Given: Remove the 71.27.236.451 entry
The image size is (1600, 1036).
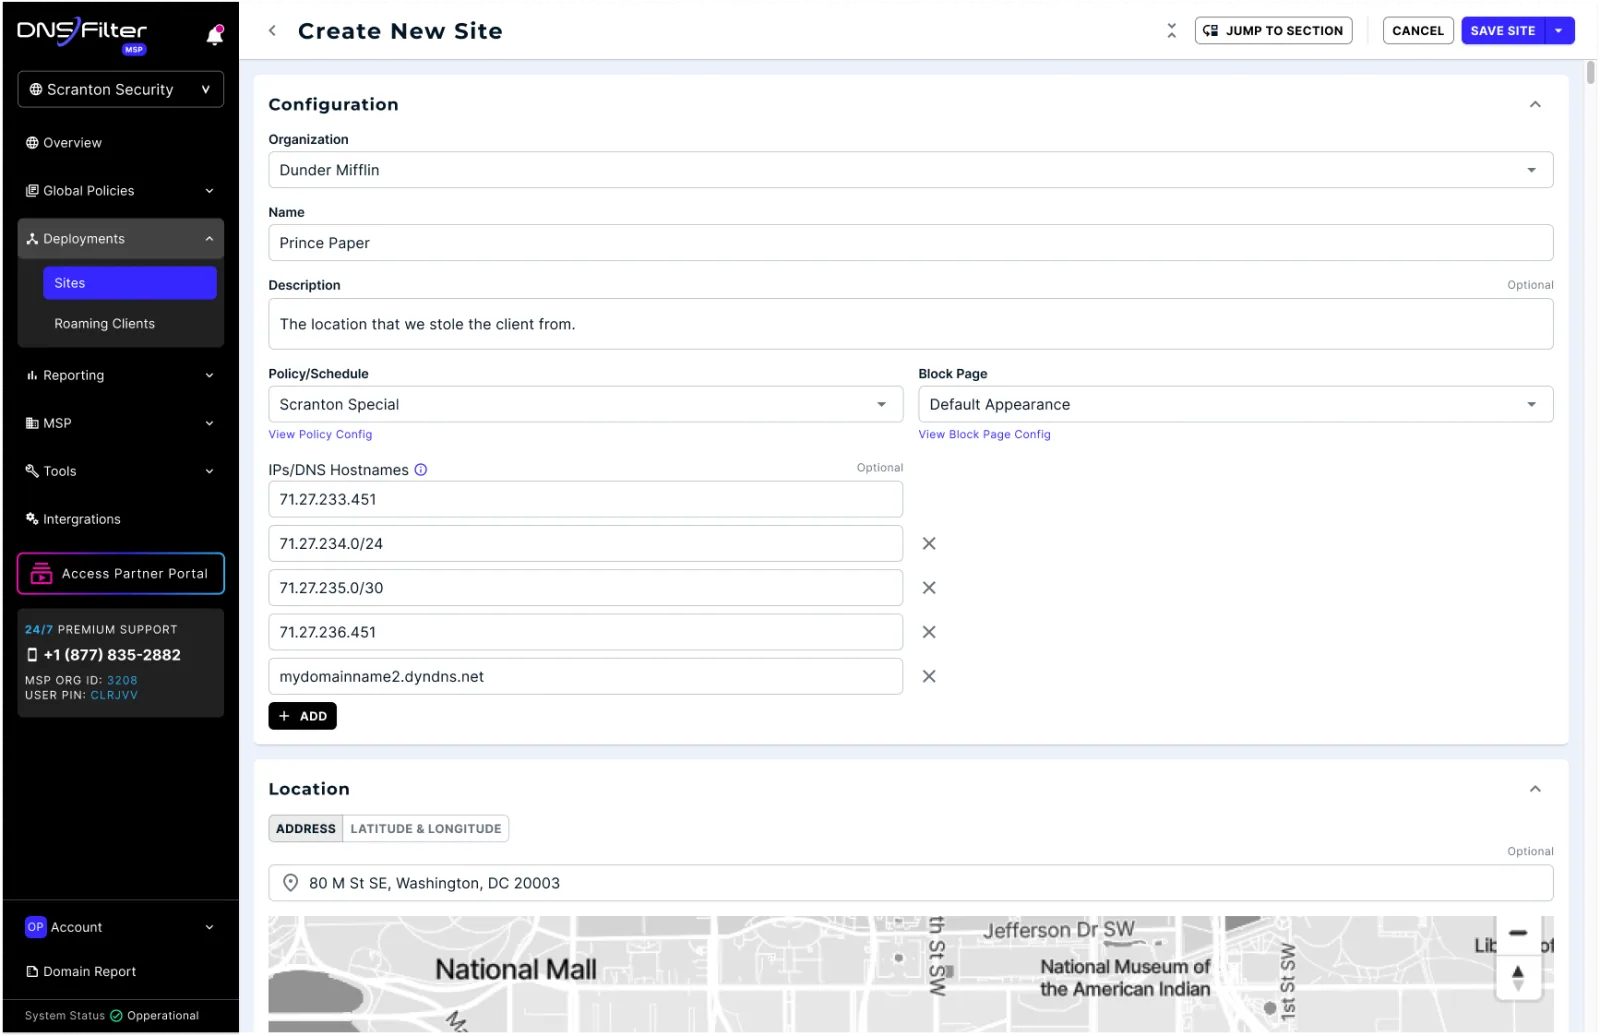Looking at the screenshot, I should (929, 632).
